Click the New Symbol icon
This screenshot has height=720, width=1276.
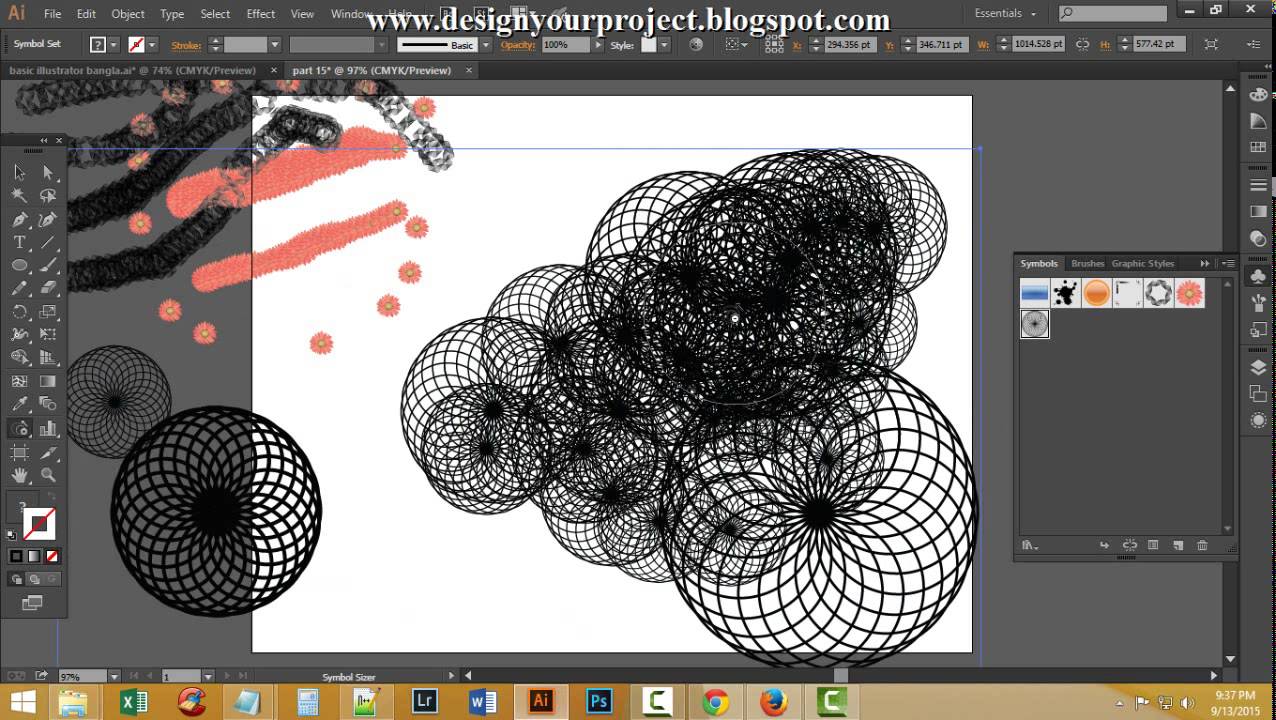click(x=1178, y=545)
